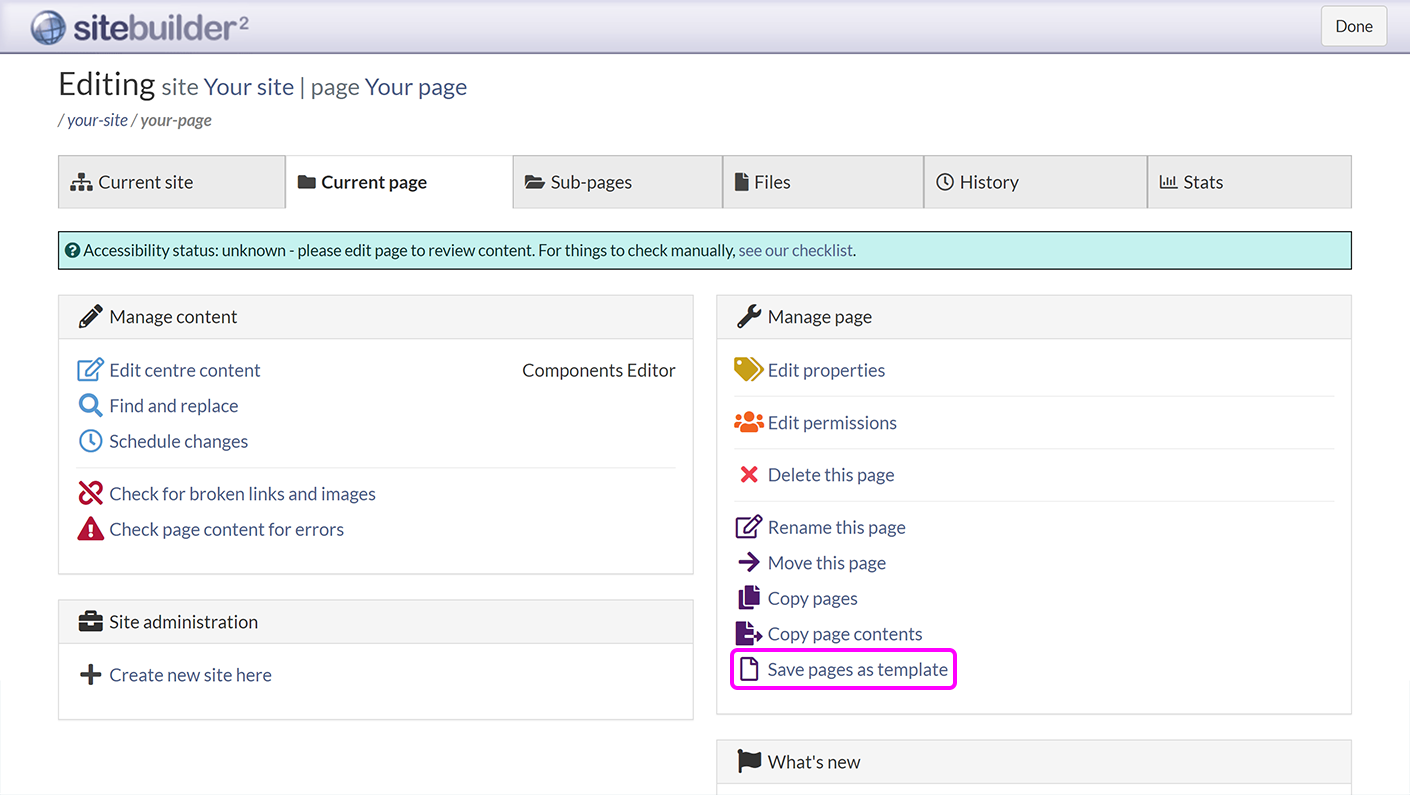This screenshot has height=795, width=1410.
Task: Click the red X delete page icon
Action: pyautogui.click(x=748, y=475)
